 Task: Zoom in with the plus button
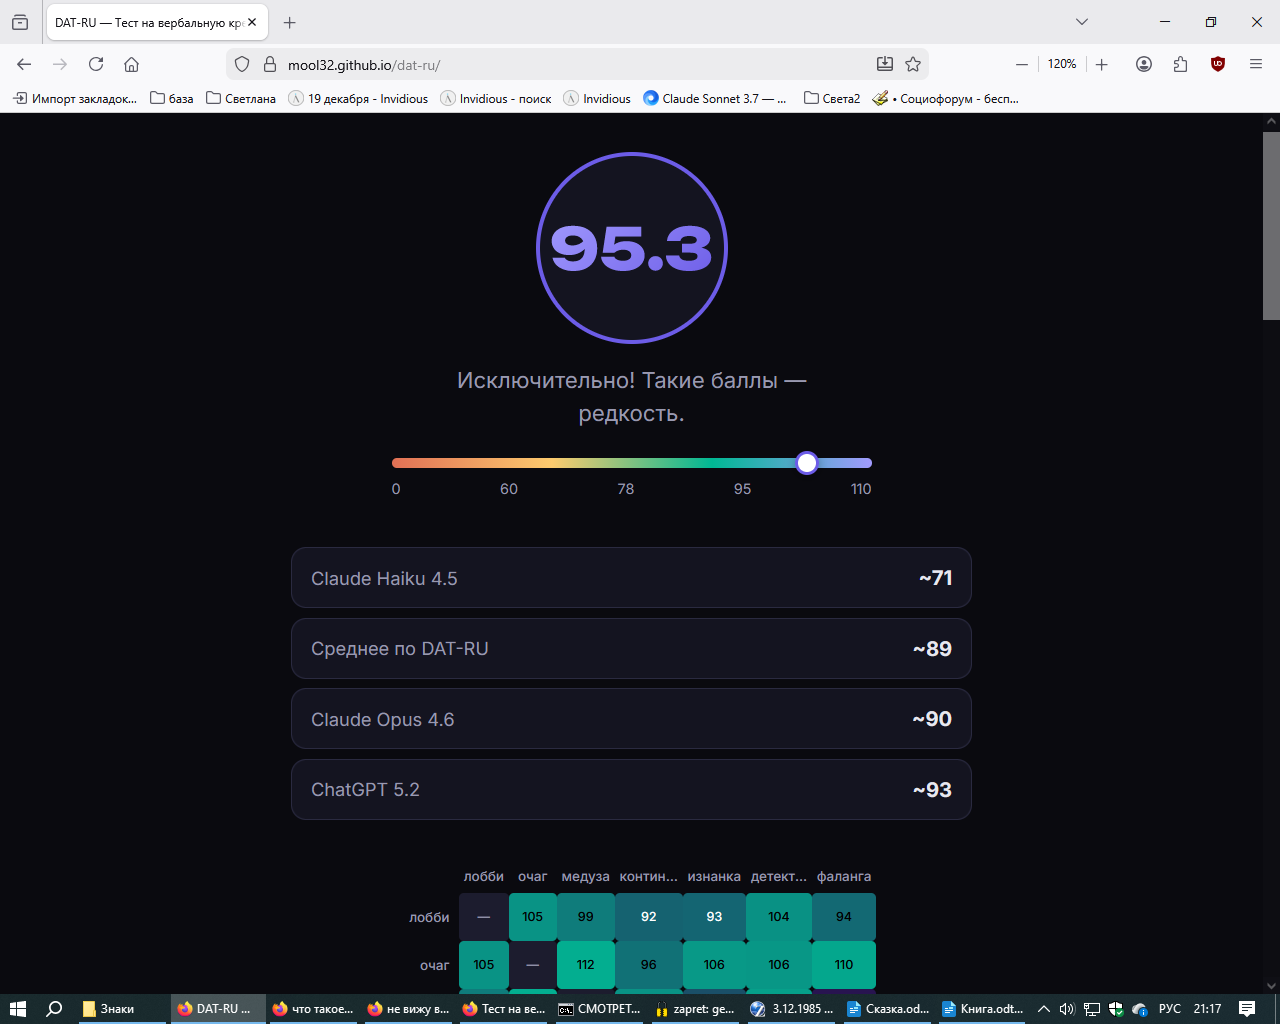[1102, 64]
